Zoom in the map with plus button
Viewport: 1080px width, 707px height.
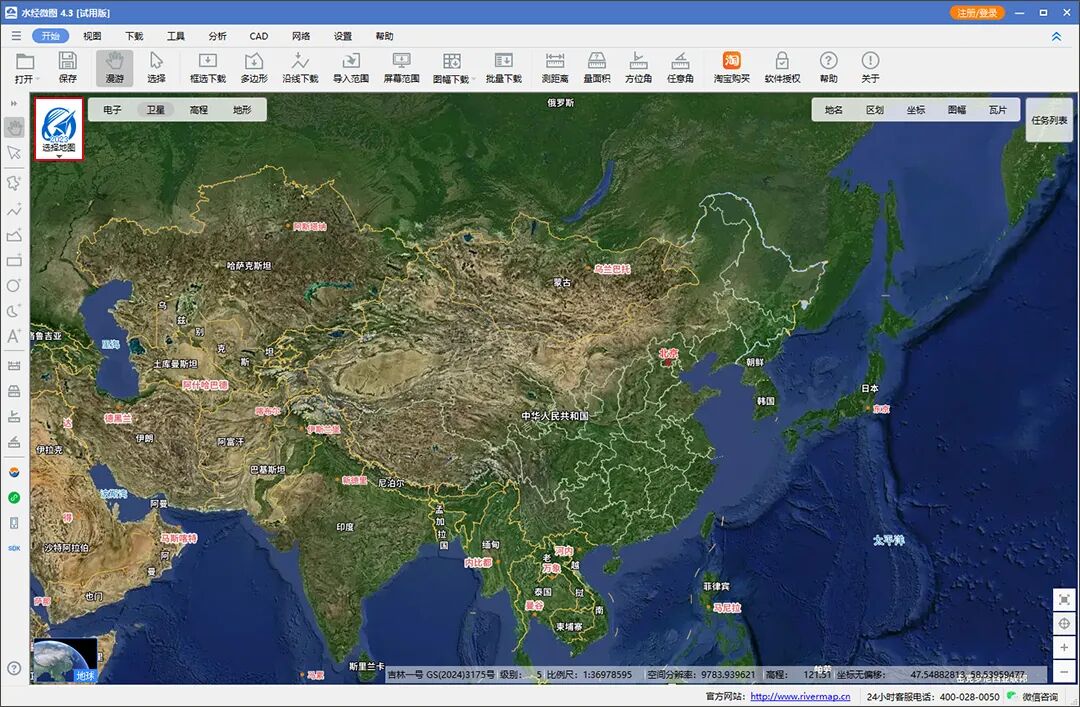tap(1064, 647)
